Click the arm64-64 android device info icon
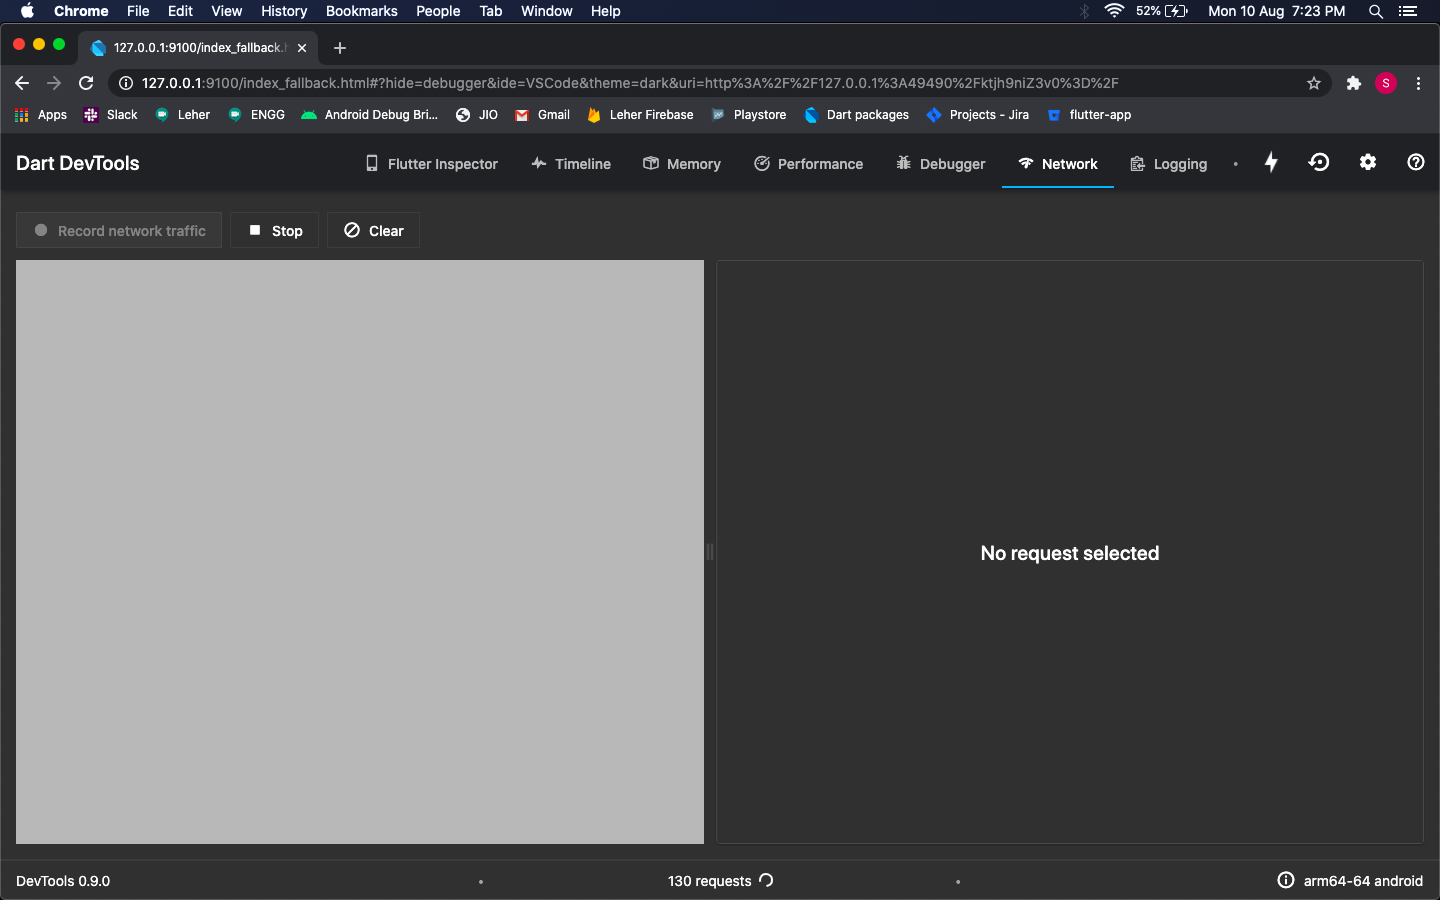 tap(1285, 881)
